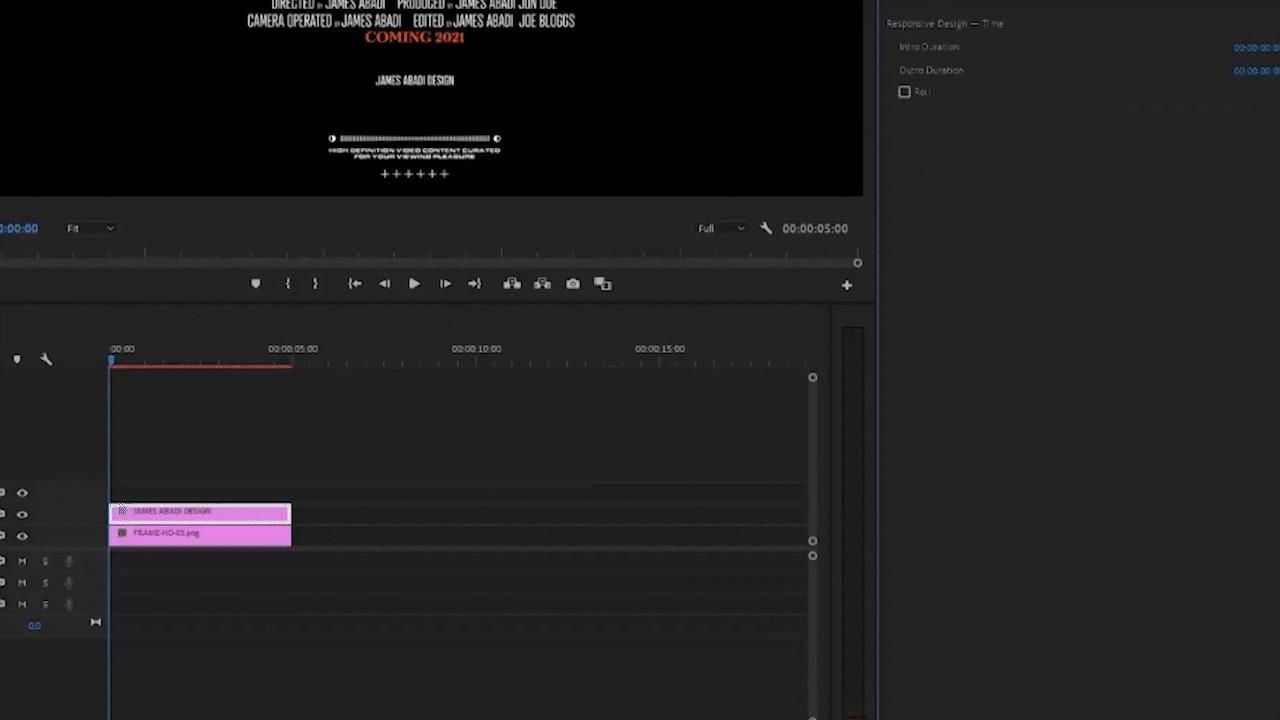Click the monitor zoom scroll bar end handle
1280x720 pixels.
tap(857, 263)
